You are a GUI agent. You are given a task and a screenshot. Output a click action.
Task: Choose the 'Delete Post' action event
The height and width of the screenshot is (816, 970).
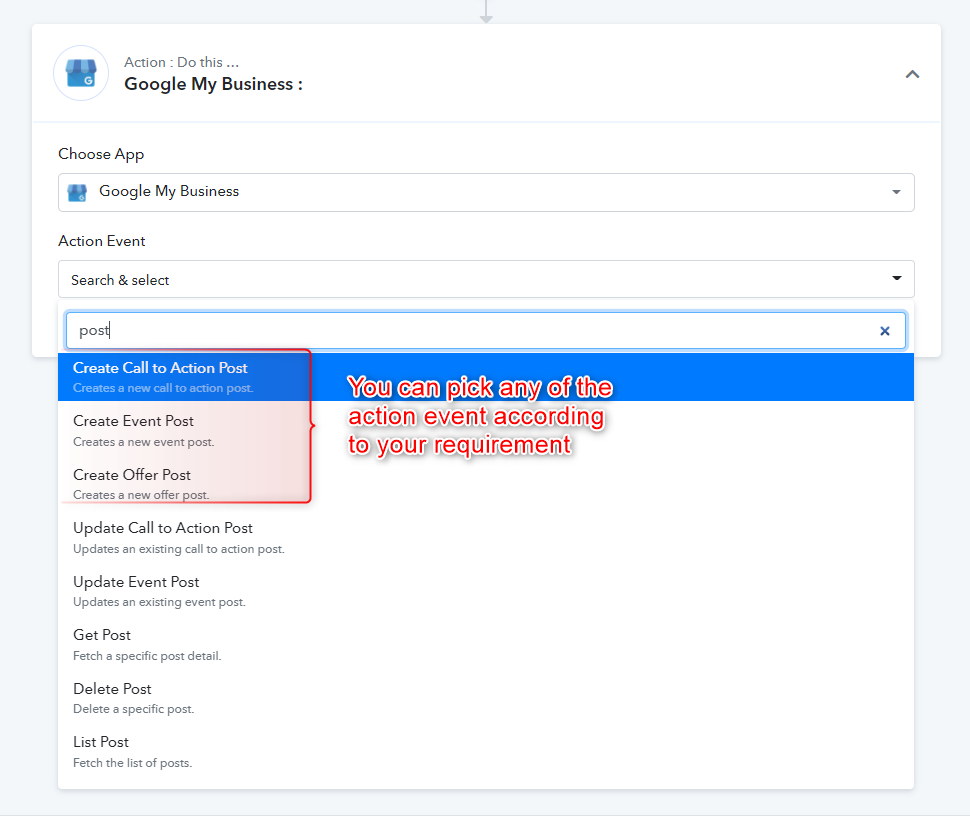(486, 698)
